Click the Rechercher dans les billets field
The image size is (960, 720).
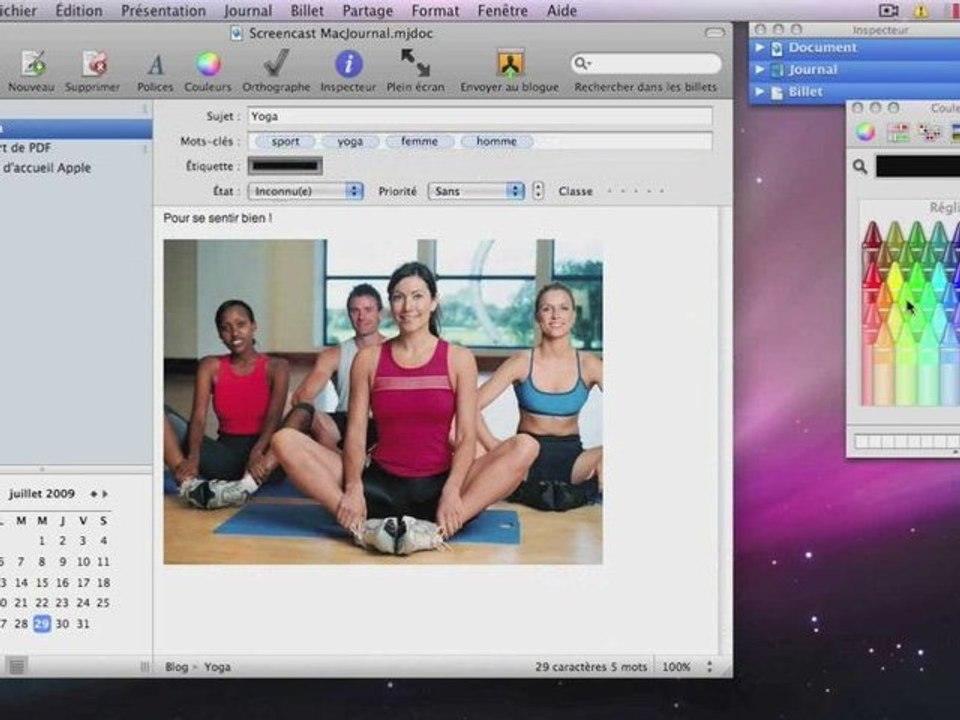pyautogui.click(x=645, y=63)
